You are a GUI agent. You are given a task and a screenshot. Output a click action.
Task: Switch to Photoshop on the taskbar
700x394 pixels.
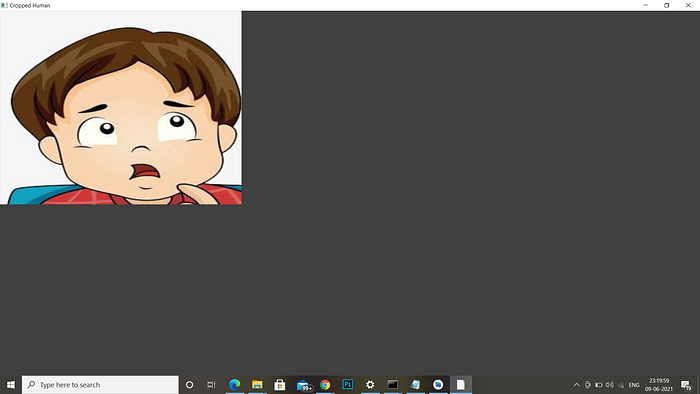(x=347, y=384)
